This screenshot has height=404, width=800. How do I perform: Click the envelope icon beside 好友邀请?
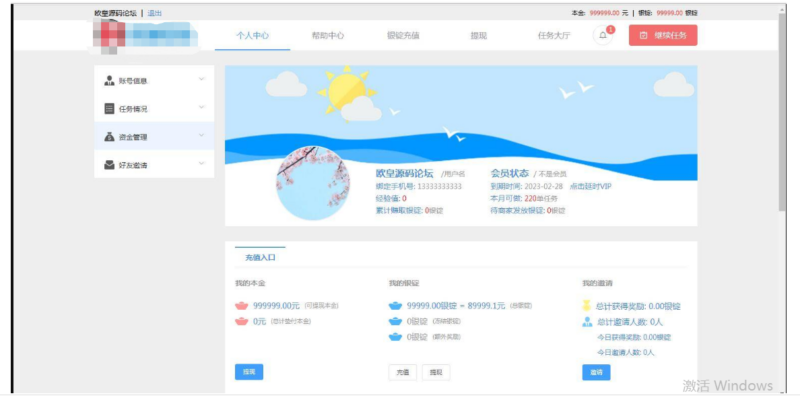[x=109, y=165]
